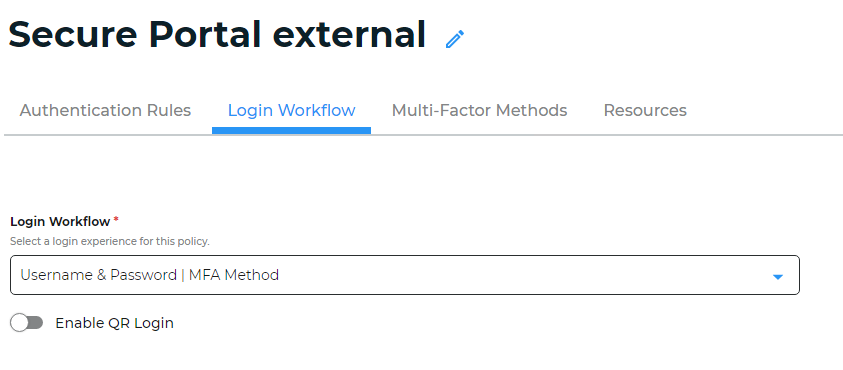The height and width of the screenshot is (370, 843).
Task: Click the Username & Password | MFA Method value
Action: pyautogui.click(x=149, y=275)
